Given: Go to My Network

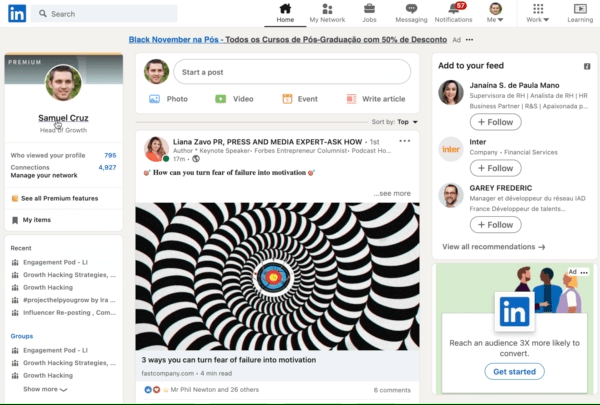Looking at the screenshot, I should (327, 13).
